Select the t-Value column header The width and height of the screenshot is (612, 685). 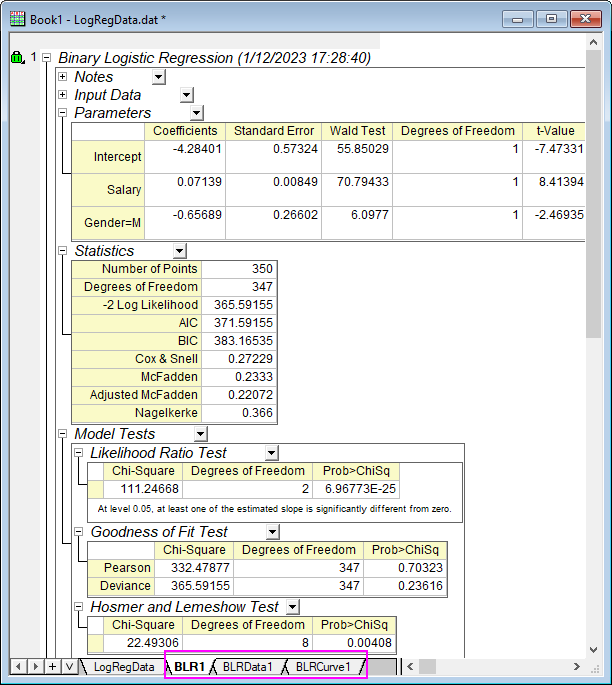[x=554, y=131]
